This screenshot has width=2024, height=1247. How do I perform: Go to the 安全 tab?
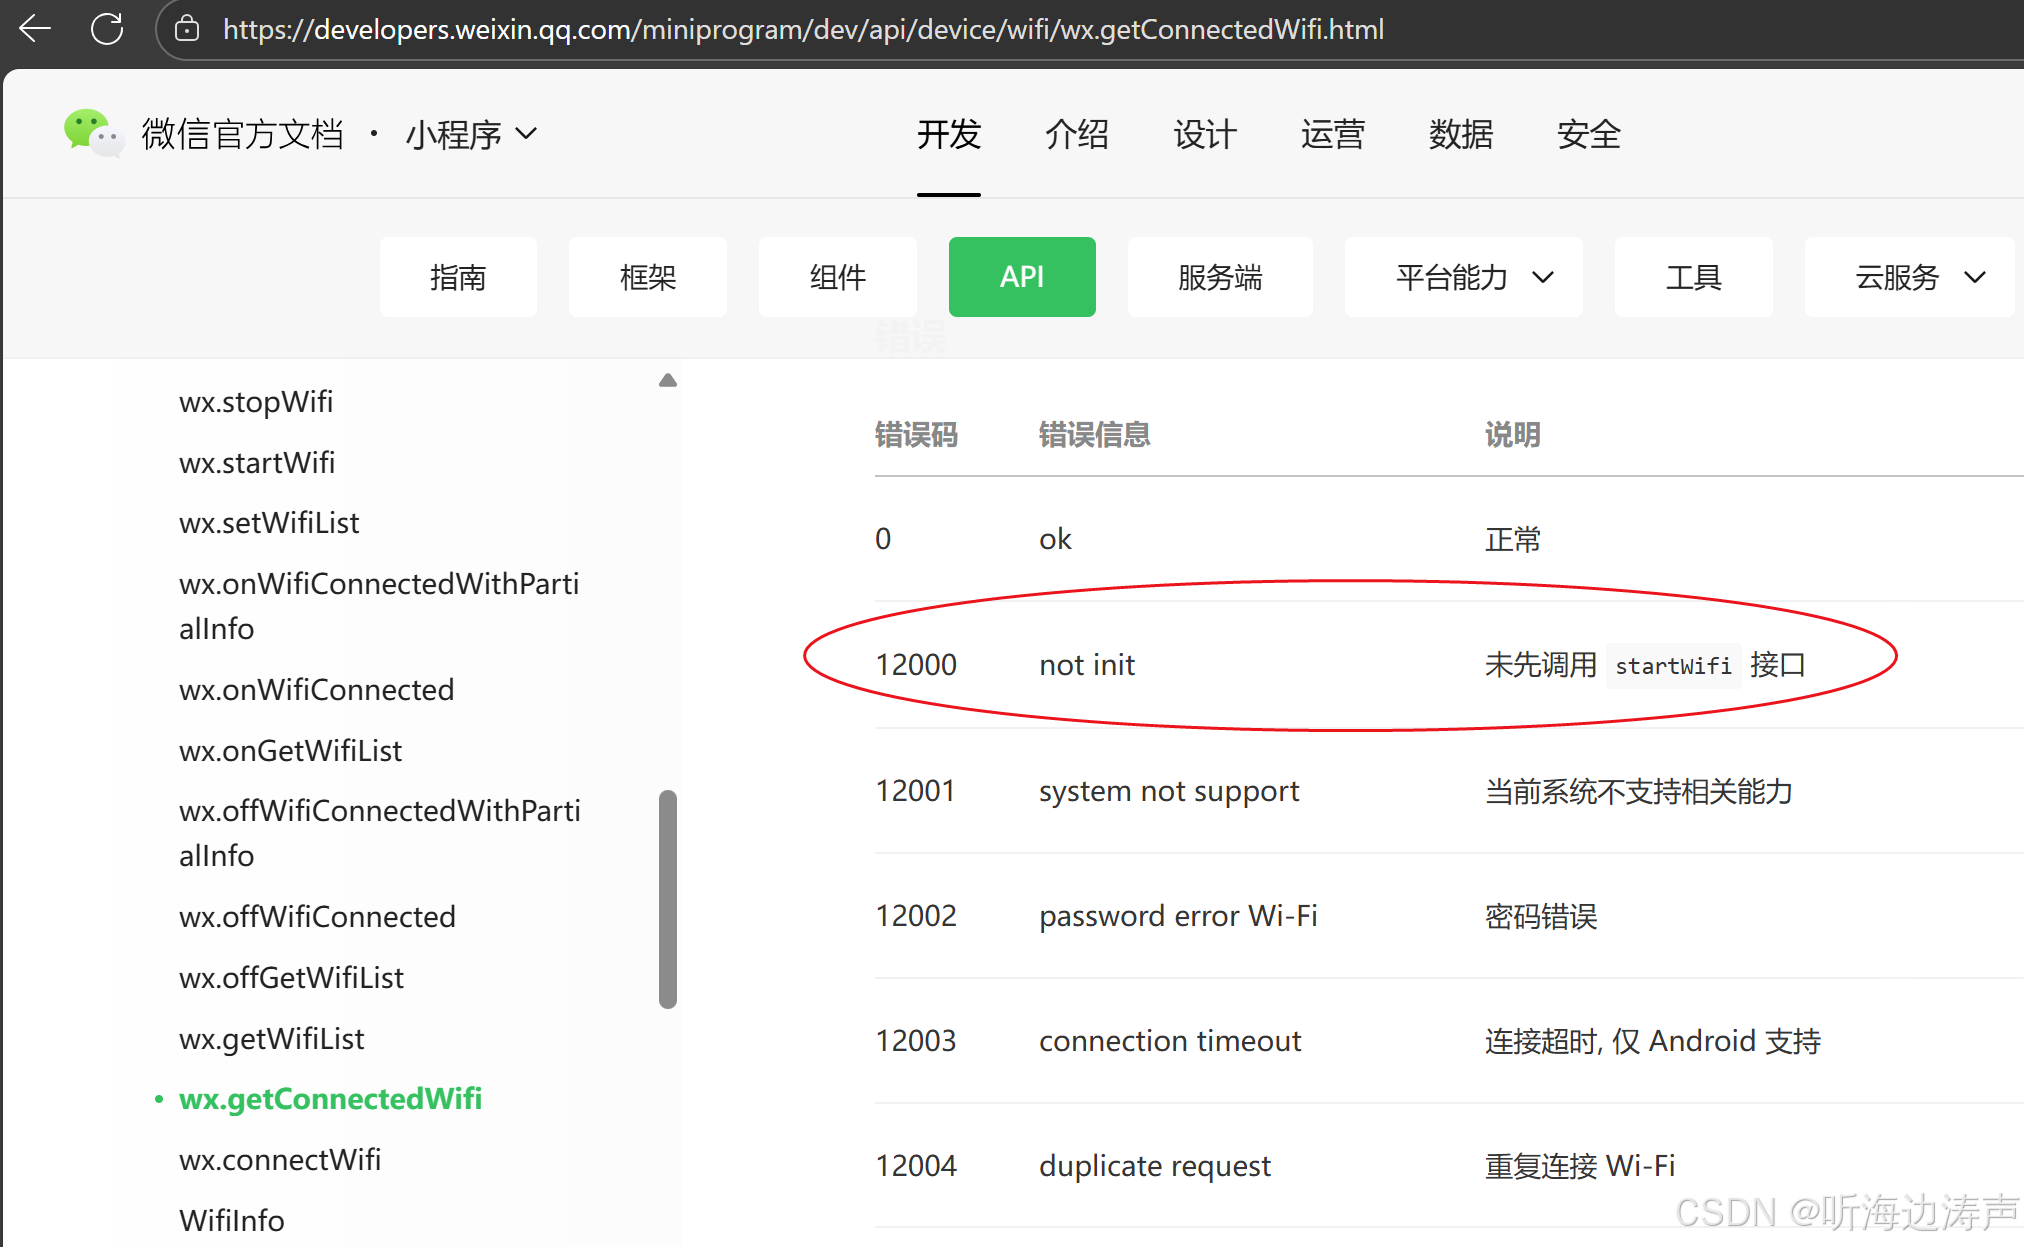pyautogui.click(x=1589, y=134)
